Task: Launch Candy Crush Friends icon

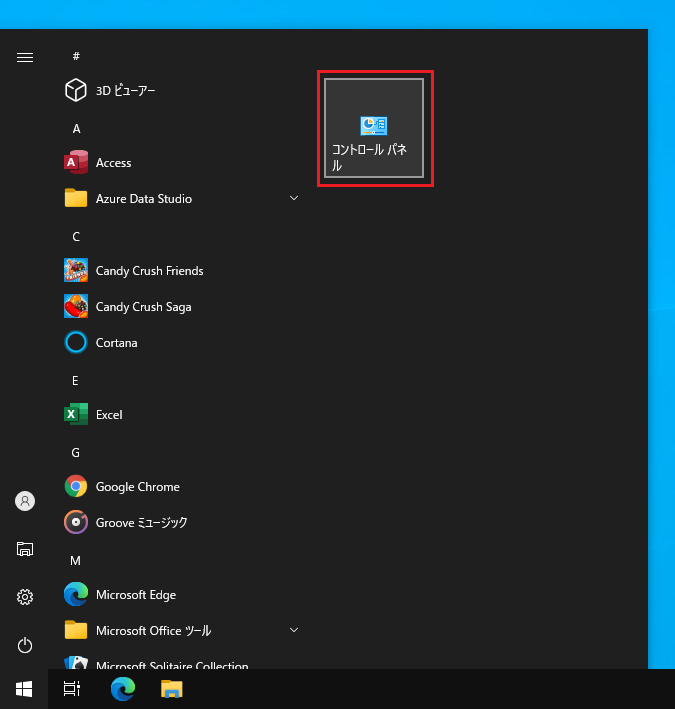Action: [x=76, y=270]
